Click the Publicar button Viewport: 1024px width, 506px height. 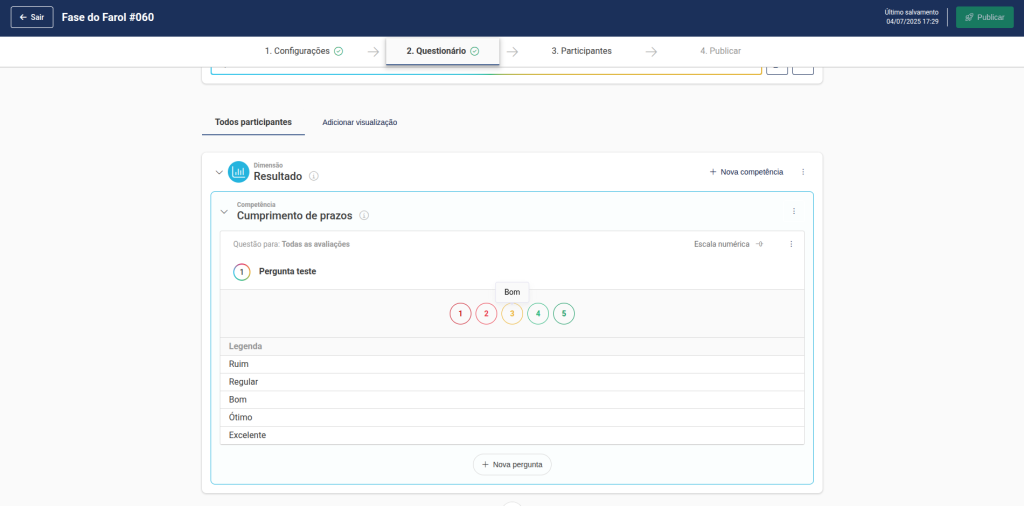click(984, 17)
